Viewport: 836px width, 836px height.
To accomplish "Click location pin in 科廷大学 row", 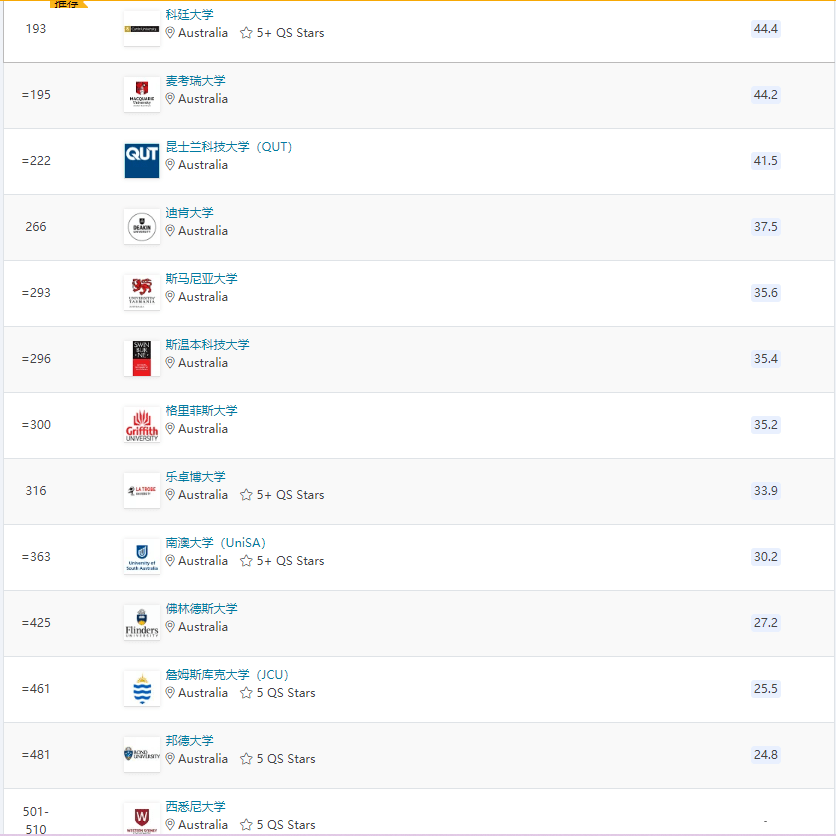I will [x=170, y=33].
